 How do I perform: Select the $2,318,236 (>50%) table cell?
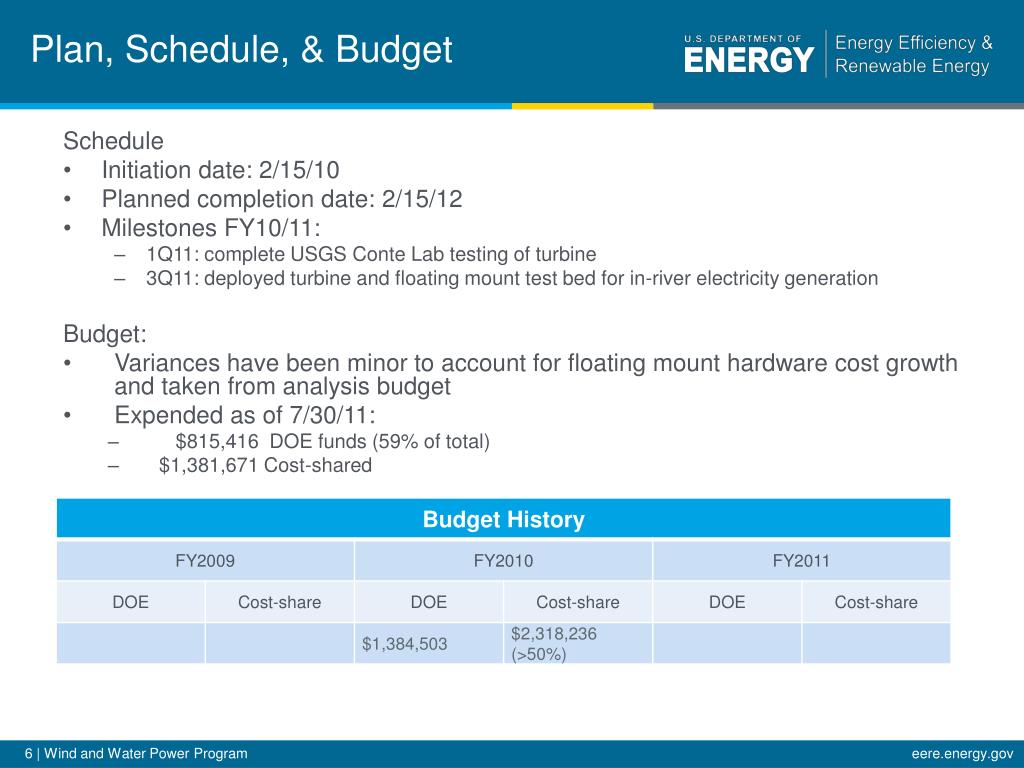point(578,644)
